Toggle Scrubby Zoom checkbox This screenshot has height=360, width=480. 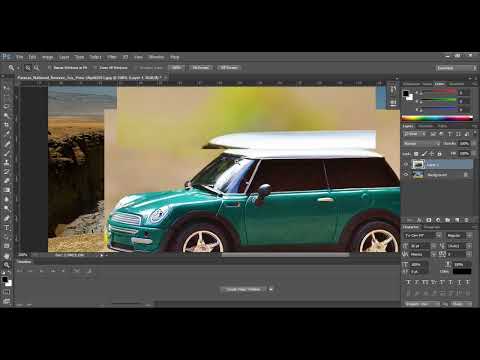[135, 68]
